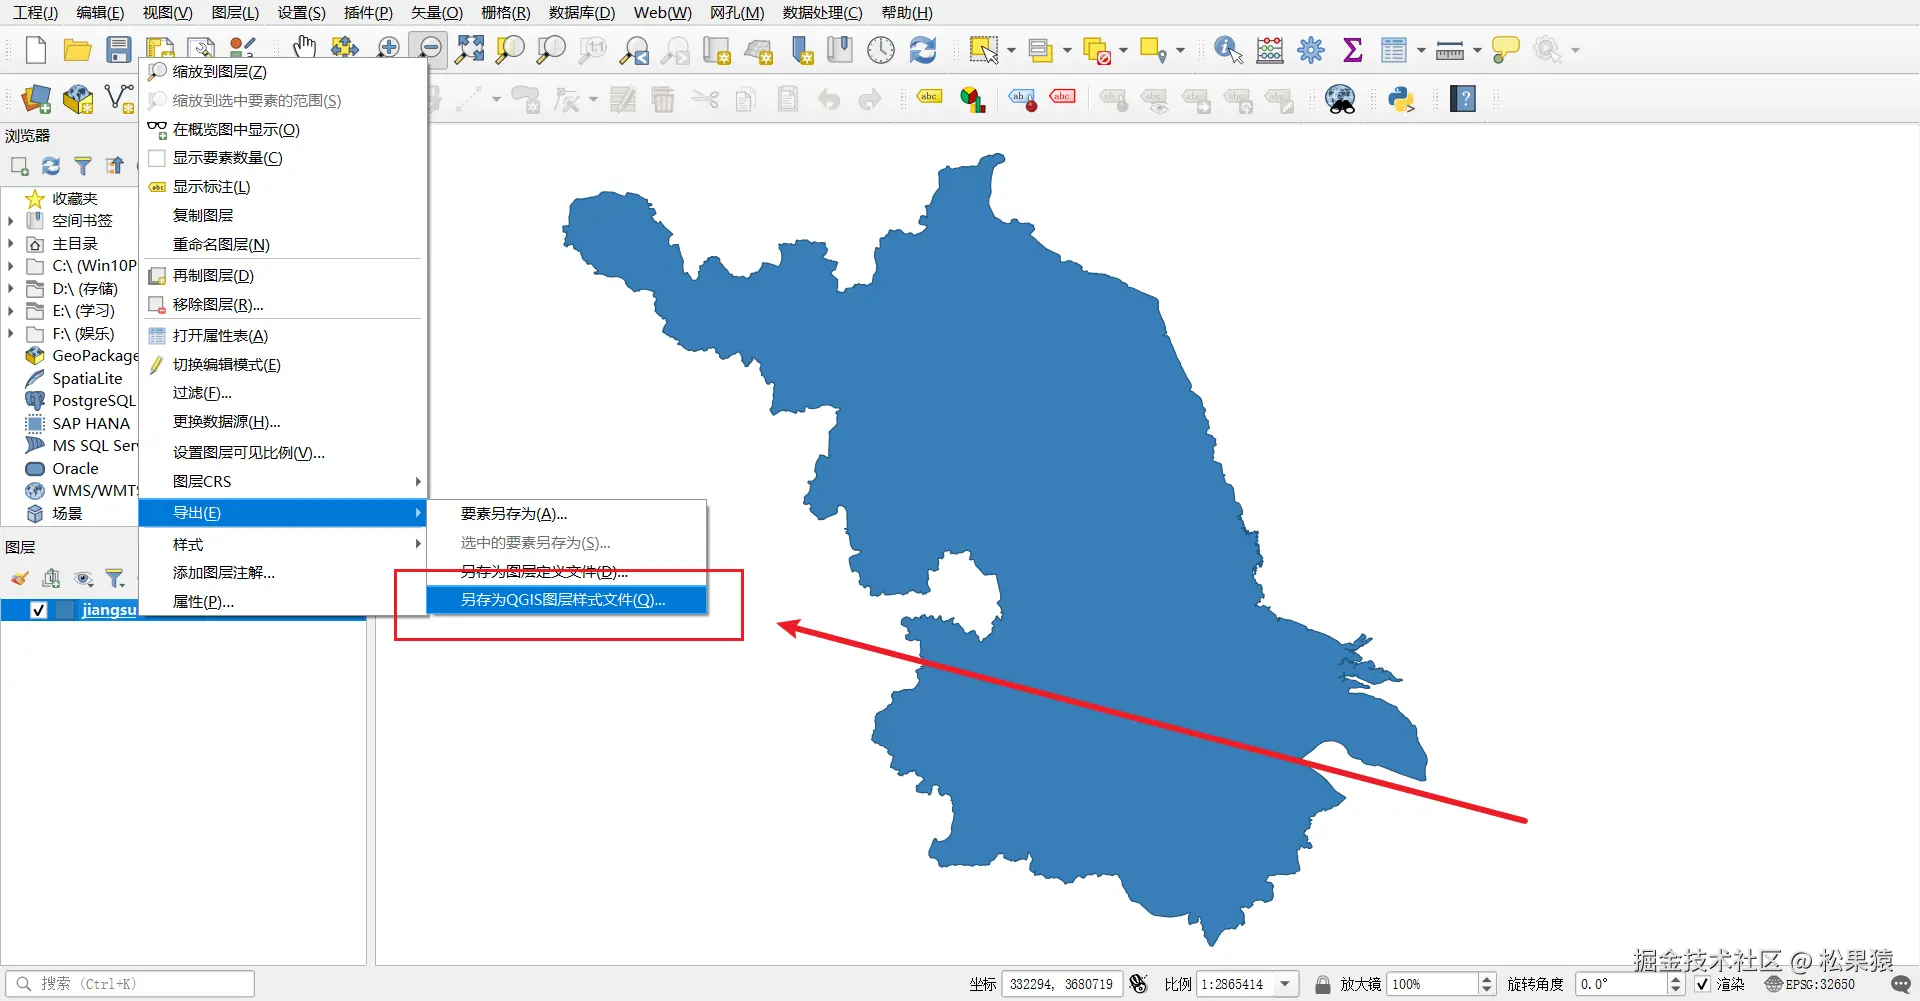
Task: Open the measure ruler tool dropdown arrow
Action: pos(1477,50)
